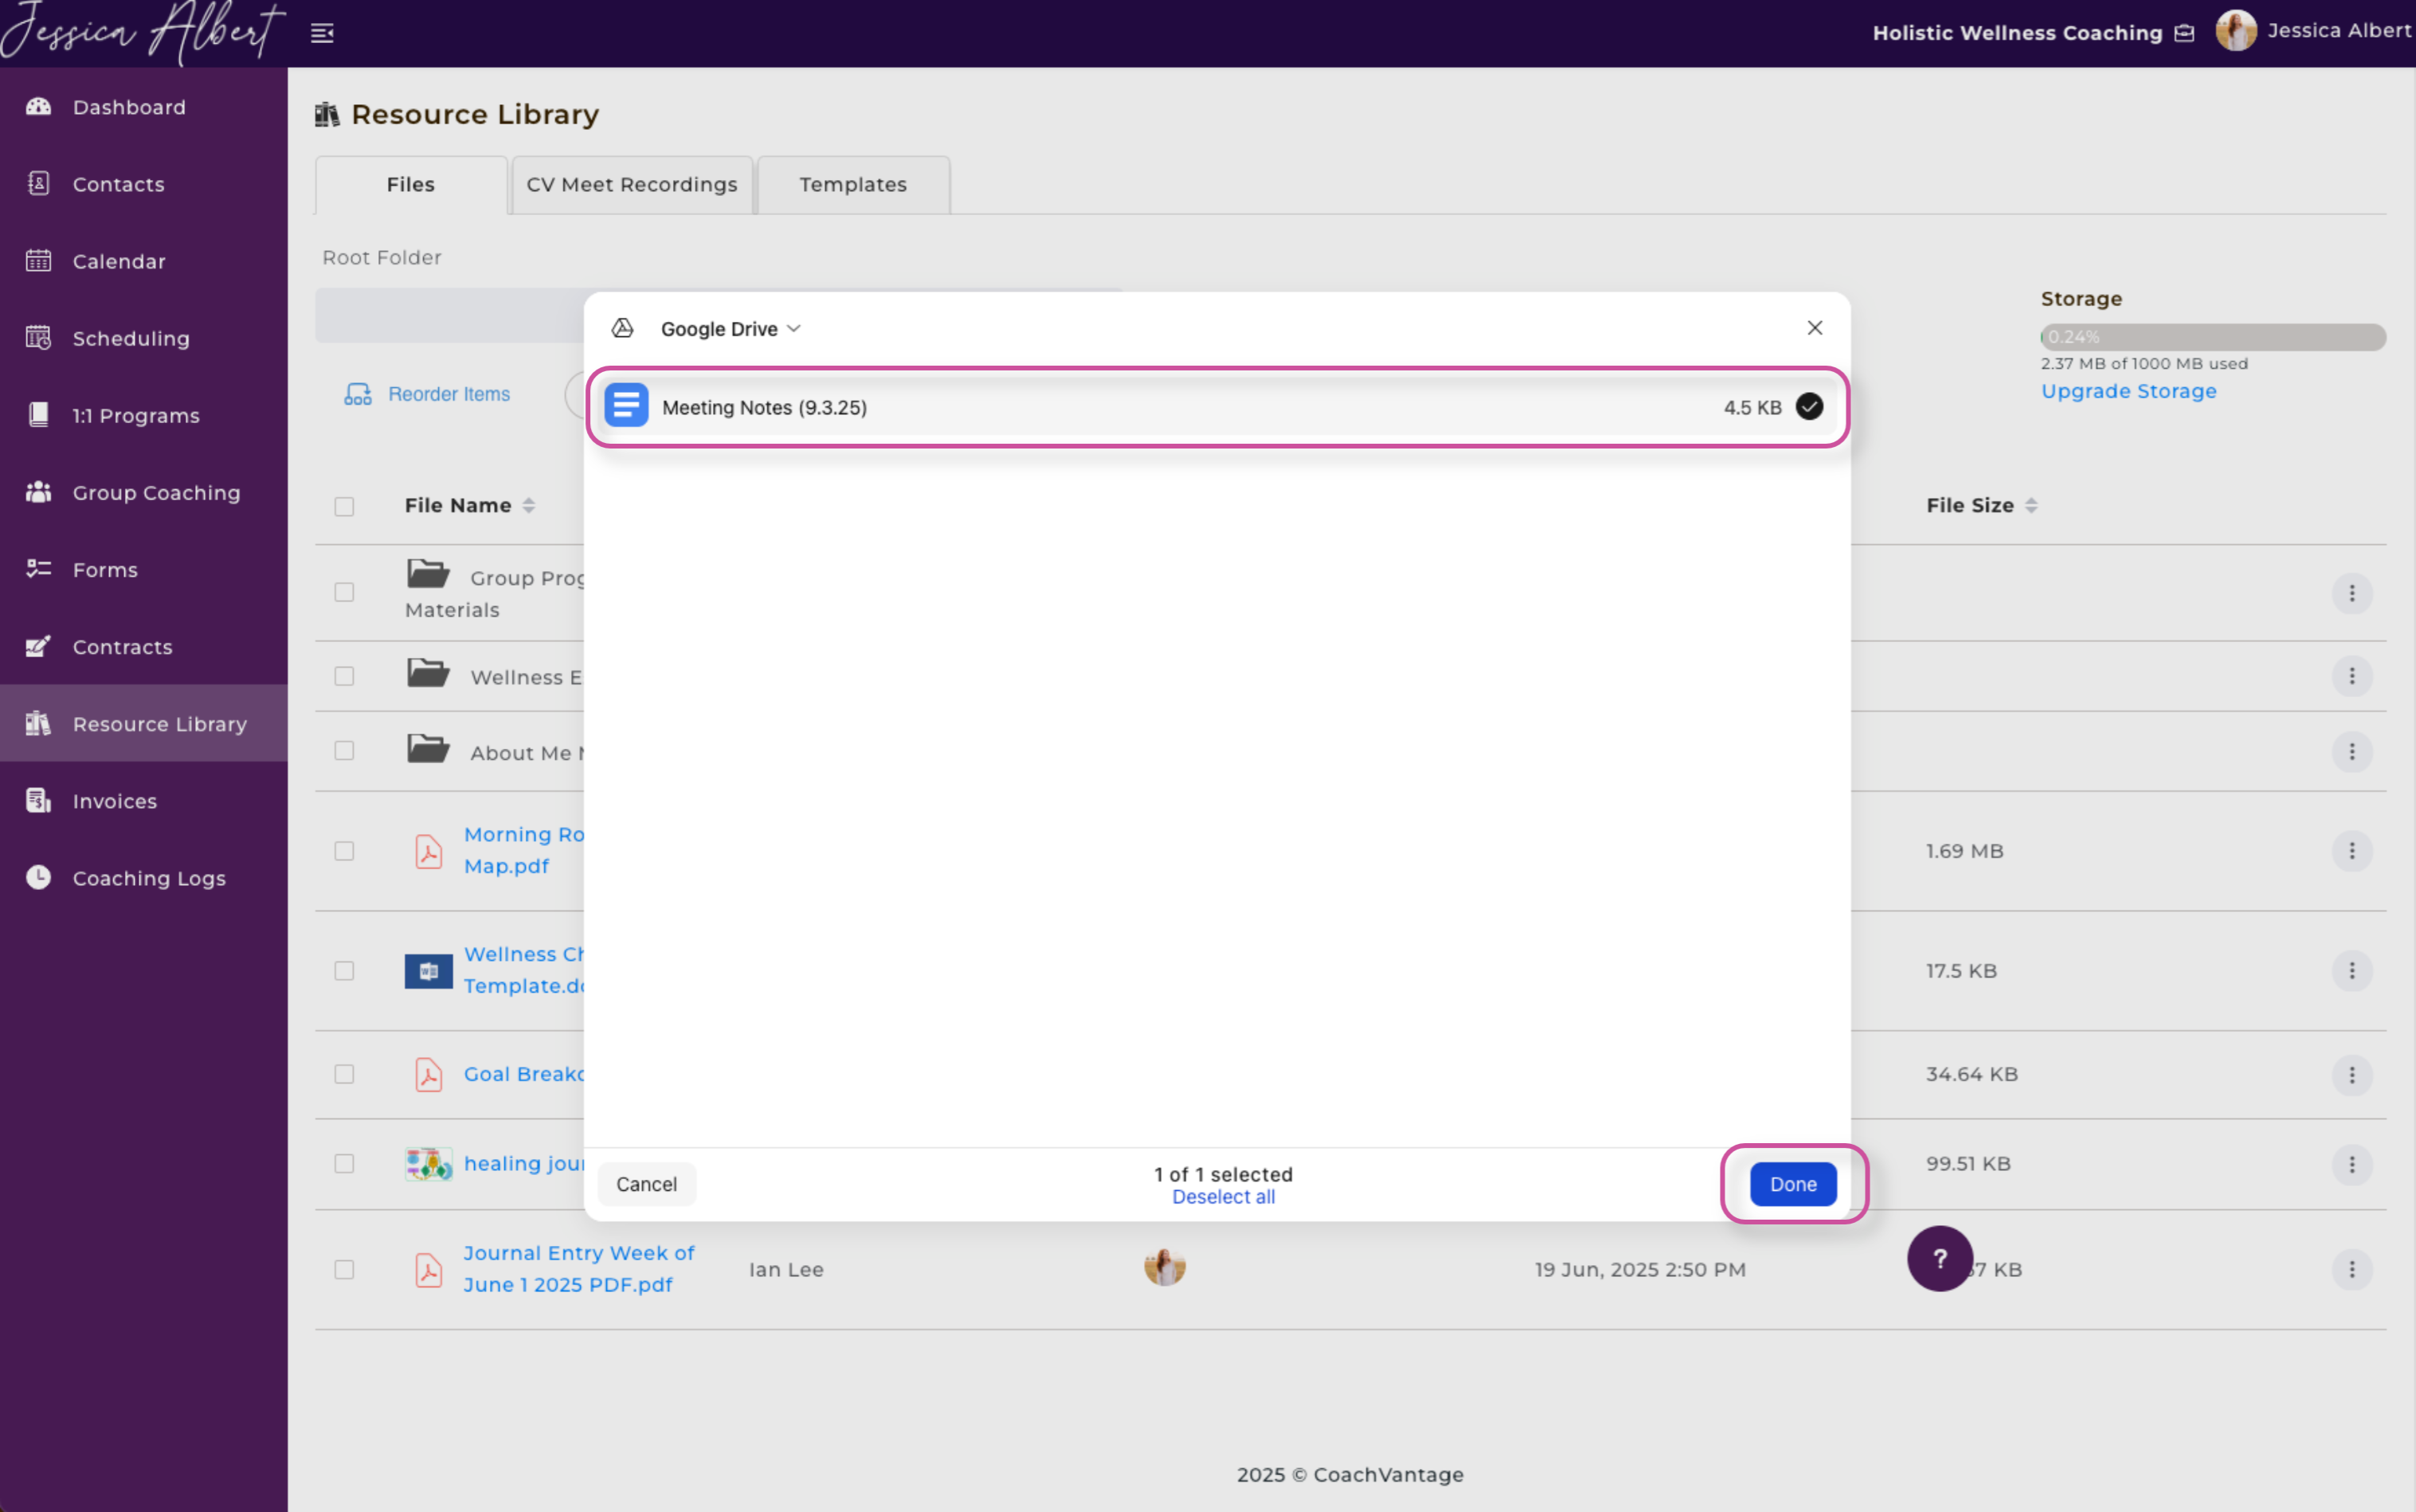
Task: Open Coaching Logs in sidebar
Action: [x=148, y=878]
